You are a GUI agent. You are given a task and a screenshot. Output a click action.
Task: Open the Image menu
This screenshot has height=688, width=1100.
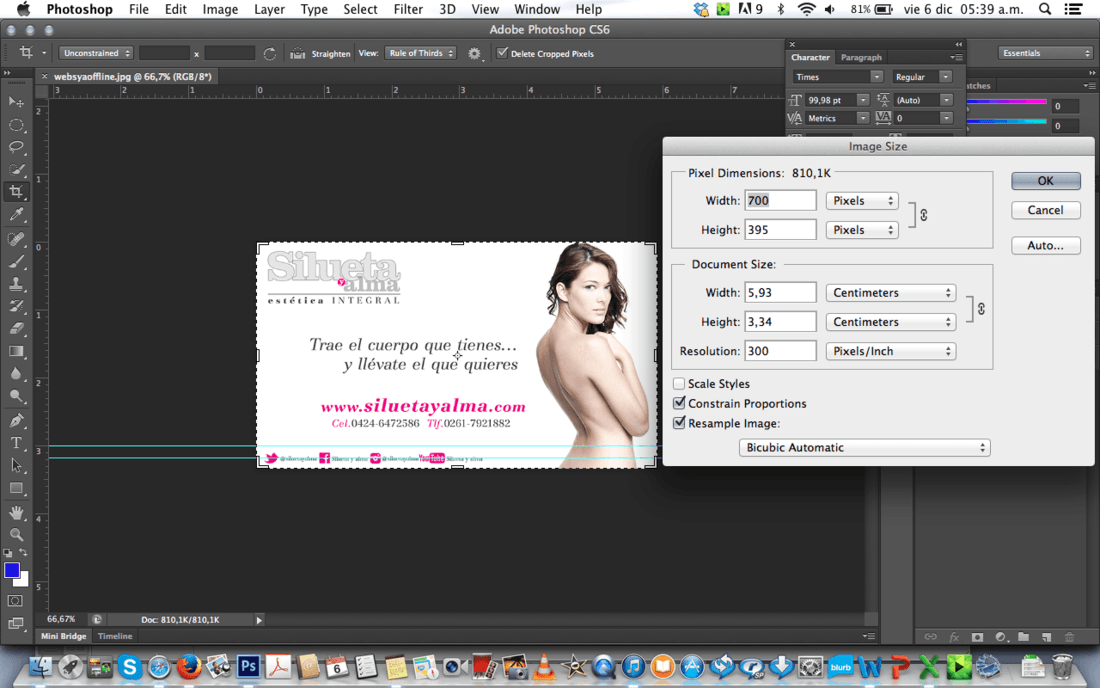pos(220,9)
